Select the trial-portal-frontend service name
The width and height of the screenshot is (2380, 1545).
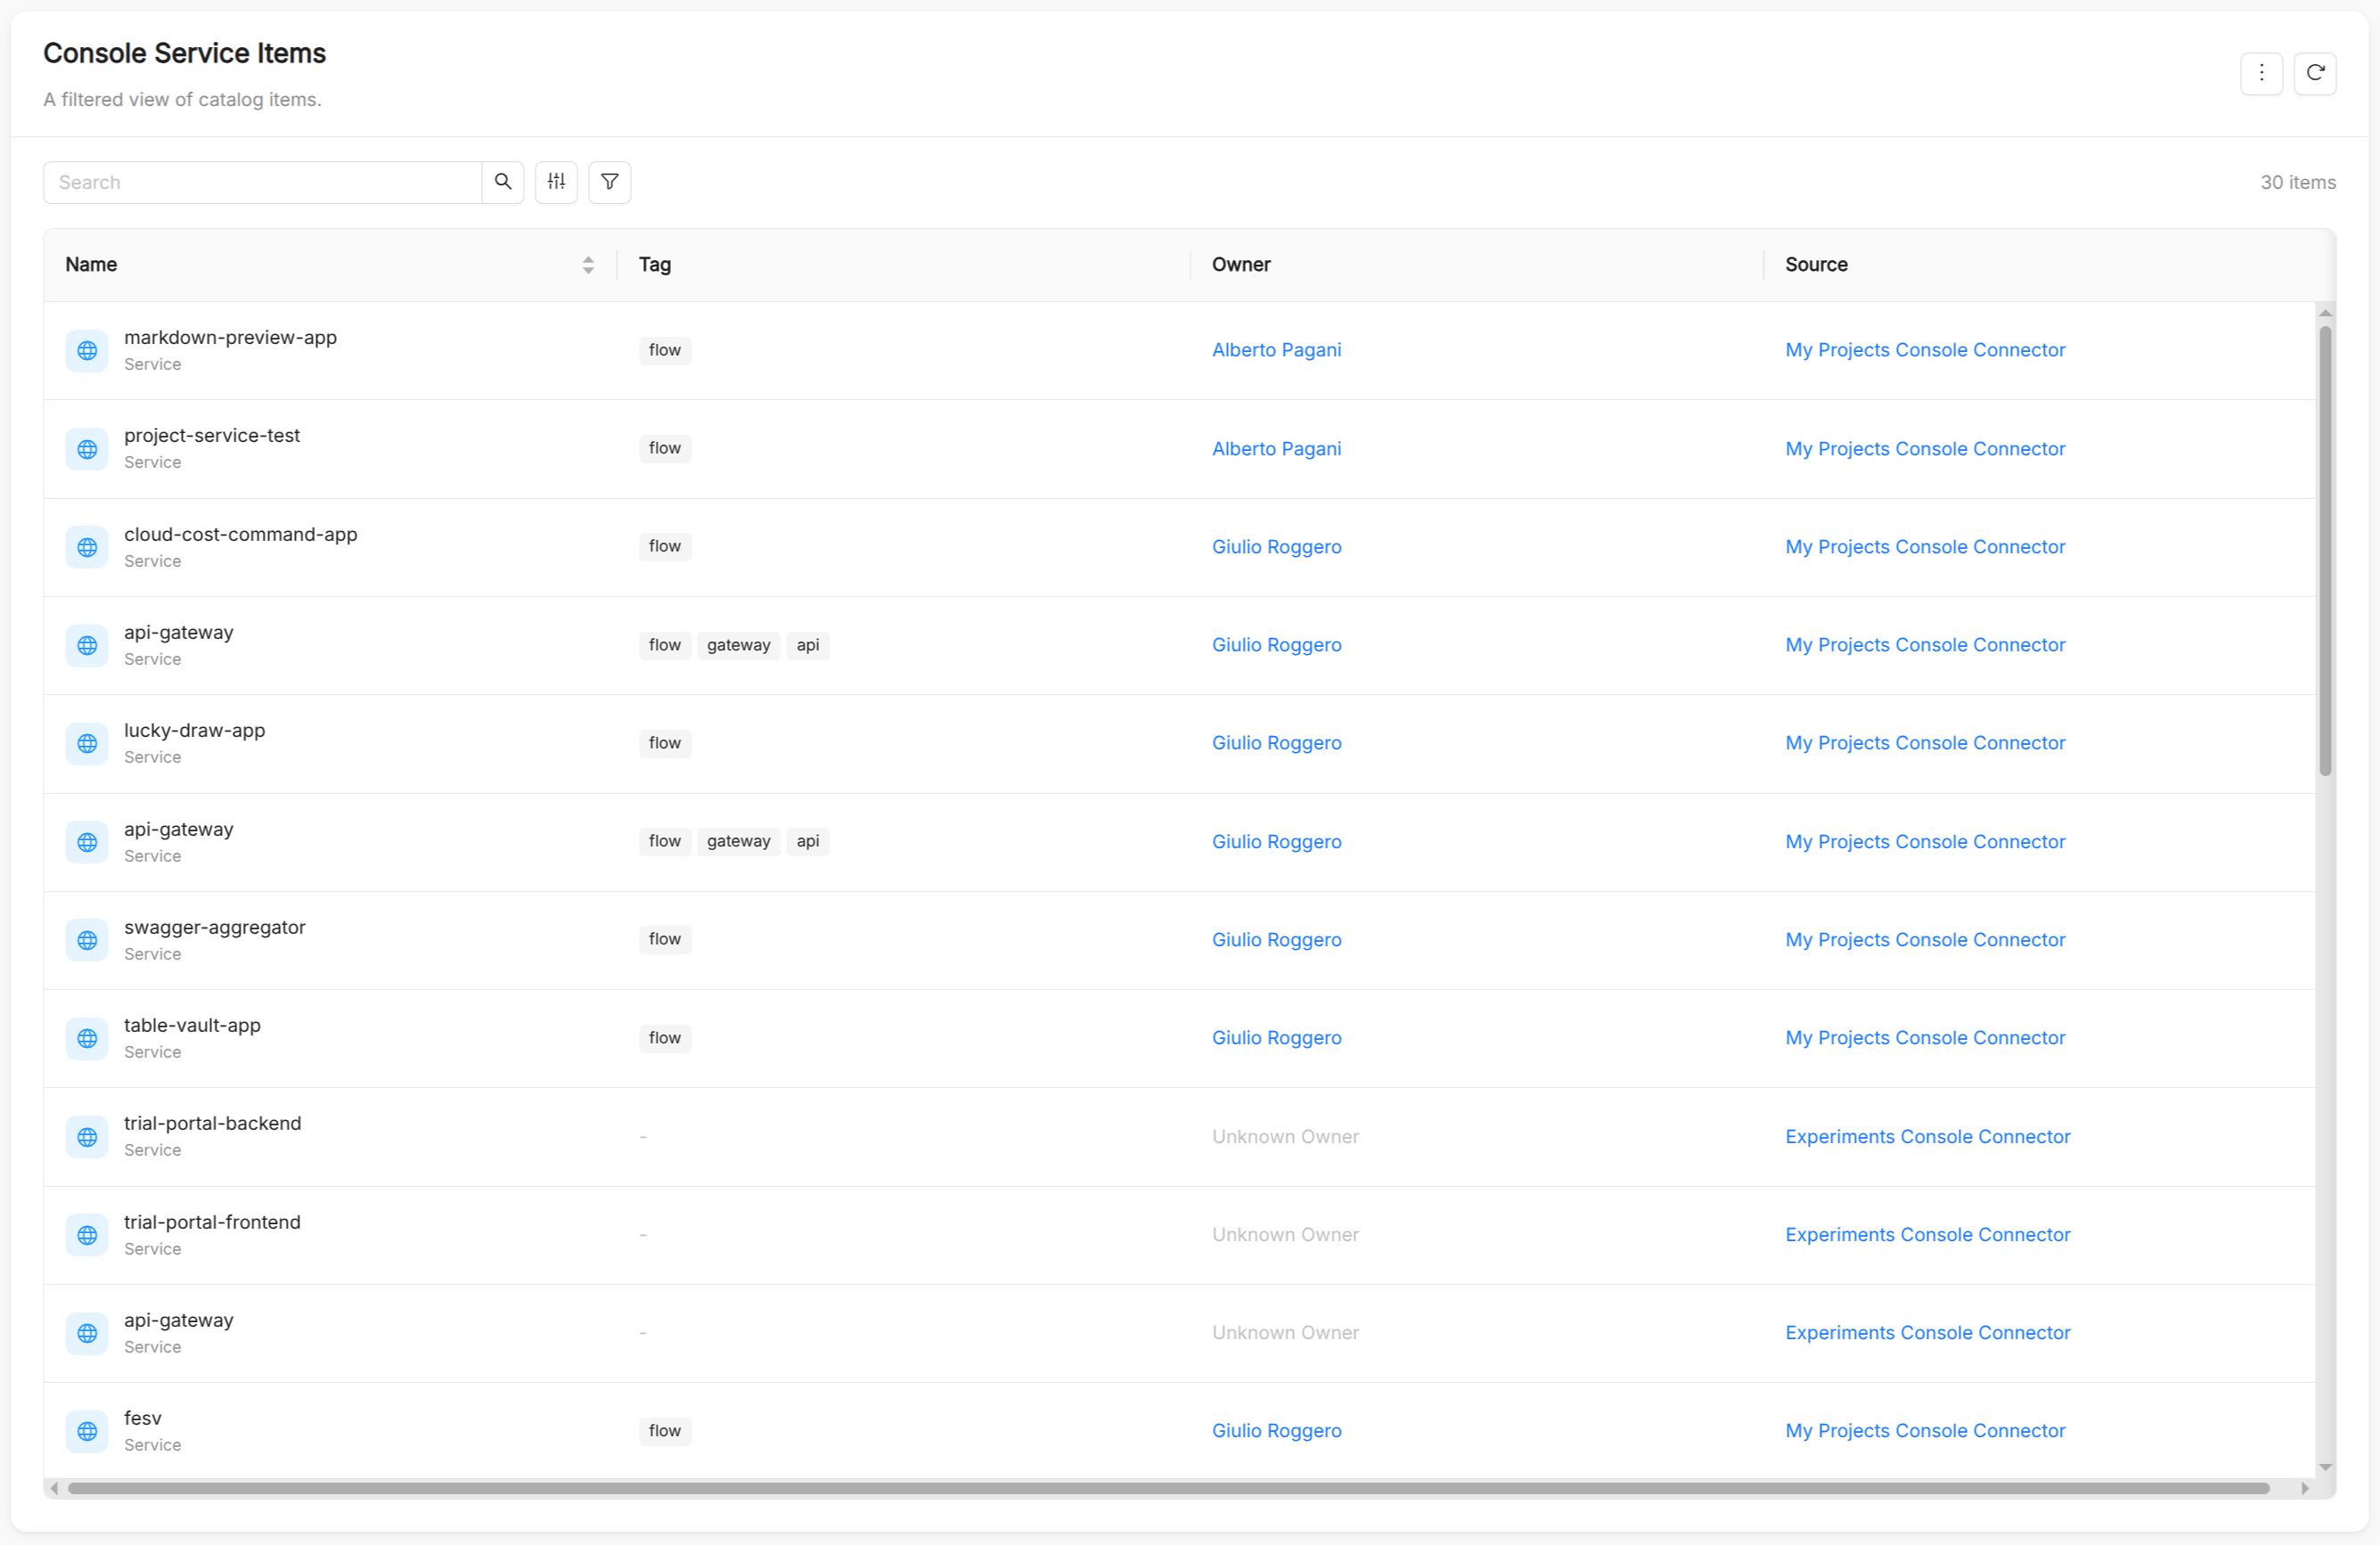tap(212, 1223)
